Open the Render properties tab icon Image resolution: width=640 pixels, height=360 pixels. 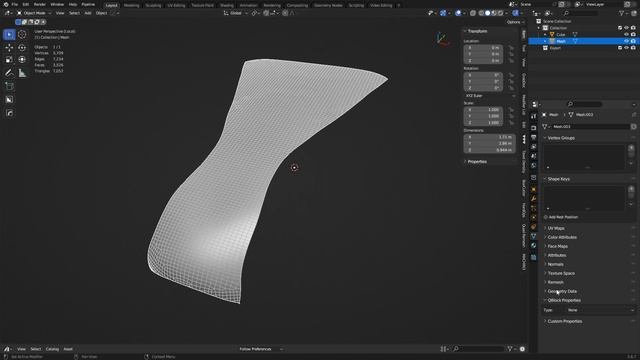533,128
